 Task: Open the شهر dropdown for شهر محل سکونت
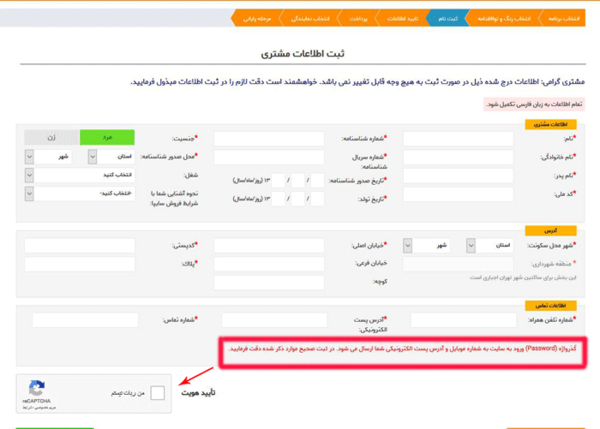click(x=426, y=245)
